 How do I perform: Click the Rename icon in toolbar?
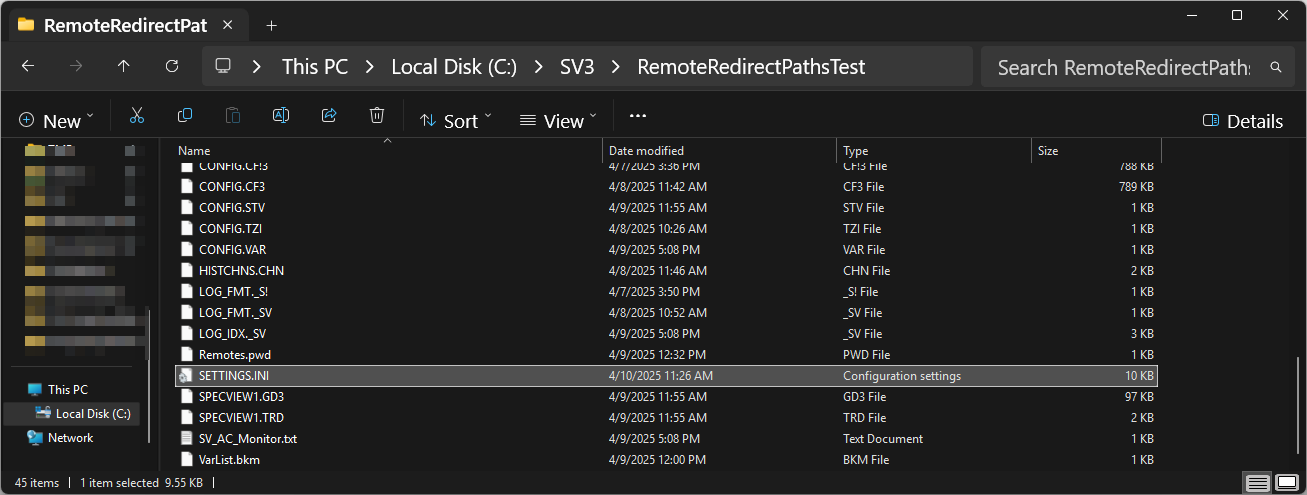pyautogui.click(x=281, y=116)
